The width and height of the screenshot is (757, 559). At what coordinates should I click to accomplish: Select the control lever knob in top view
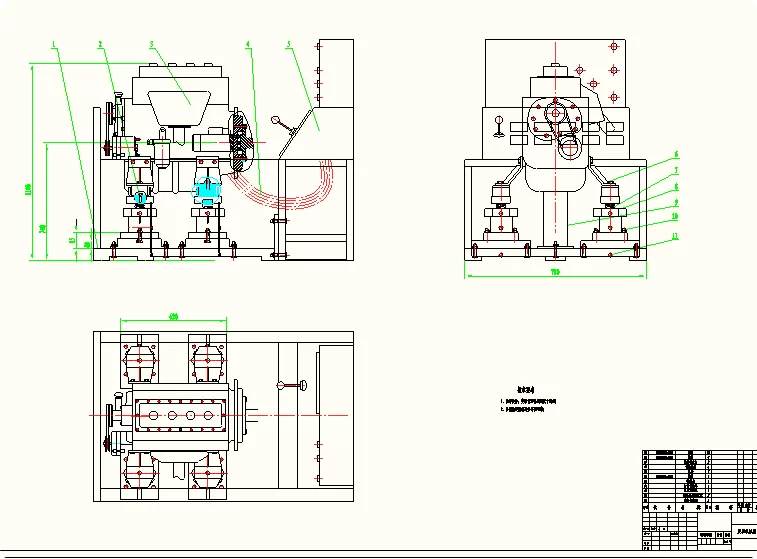(303, 385)
